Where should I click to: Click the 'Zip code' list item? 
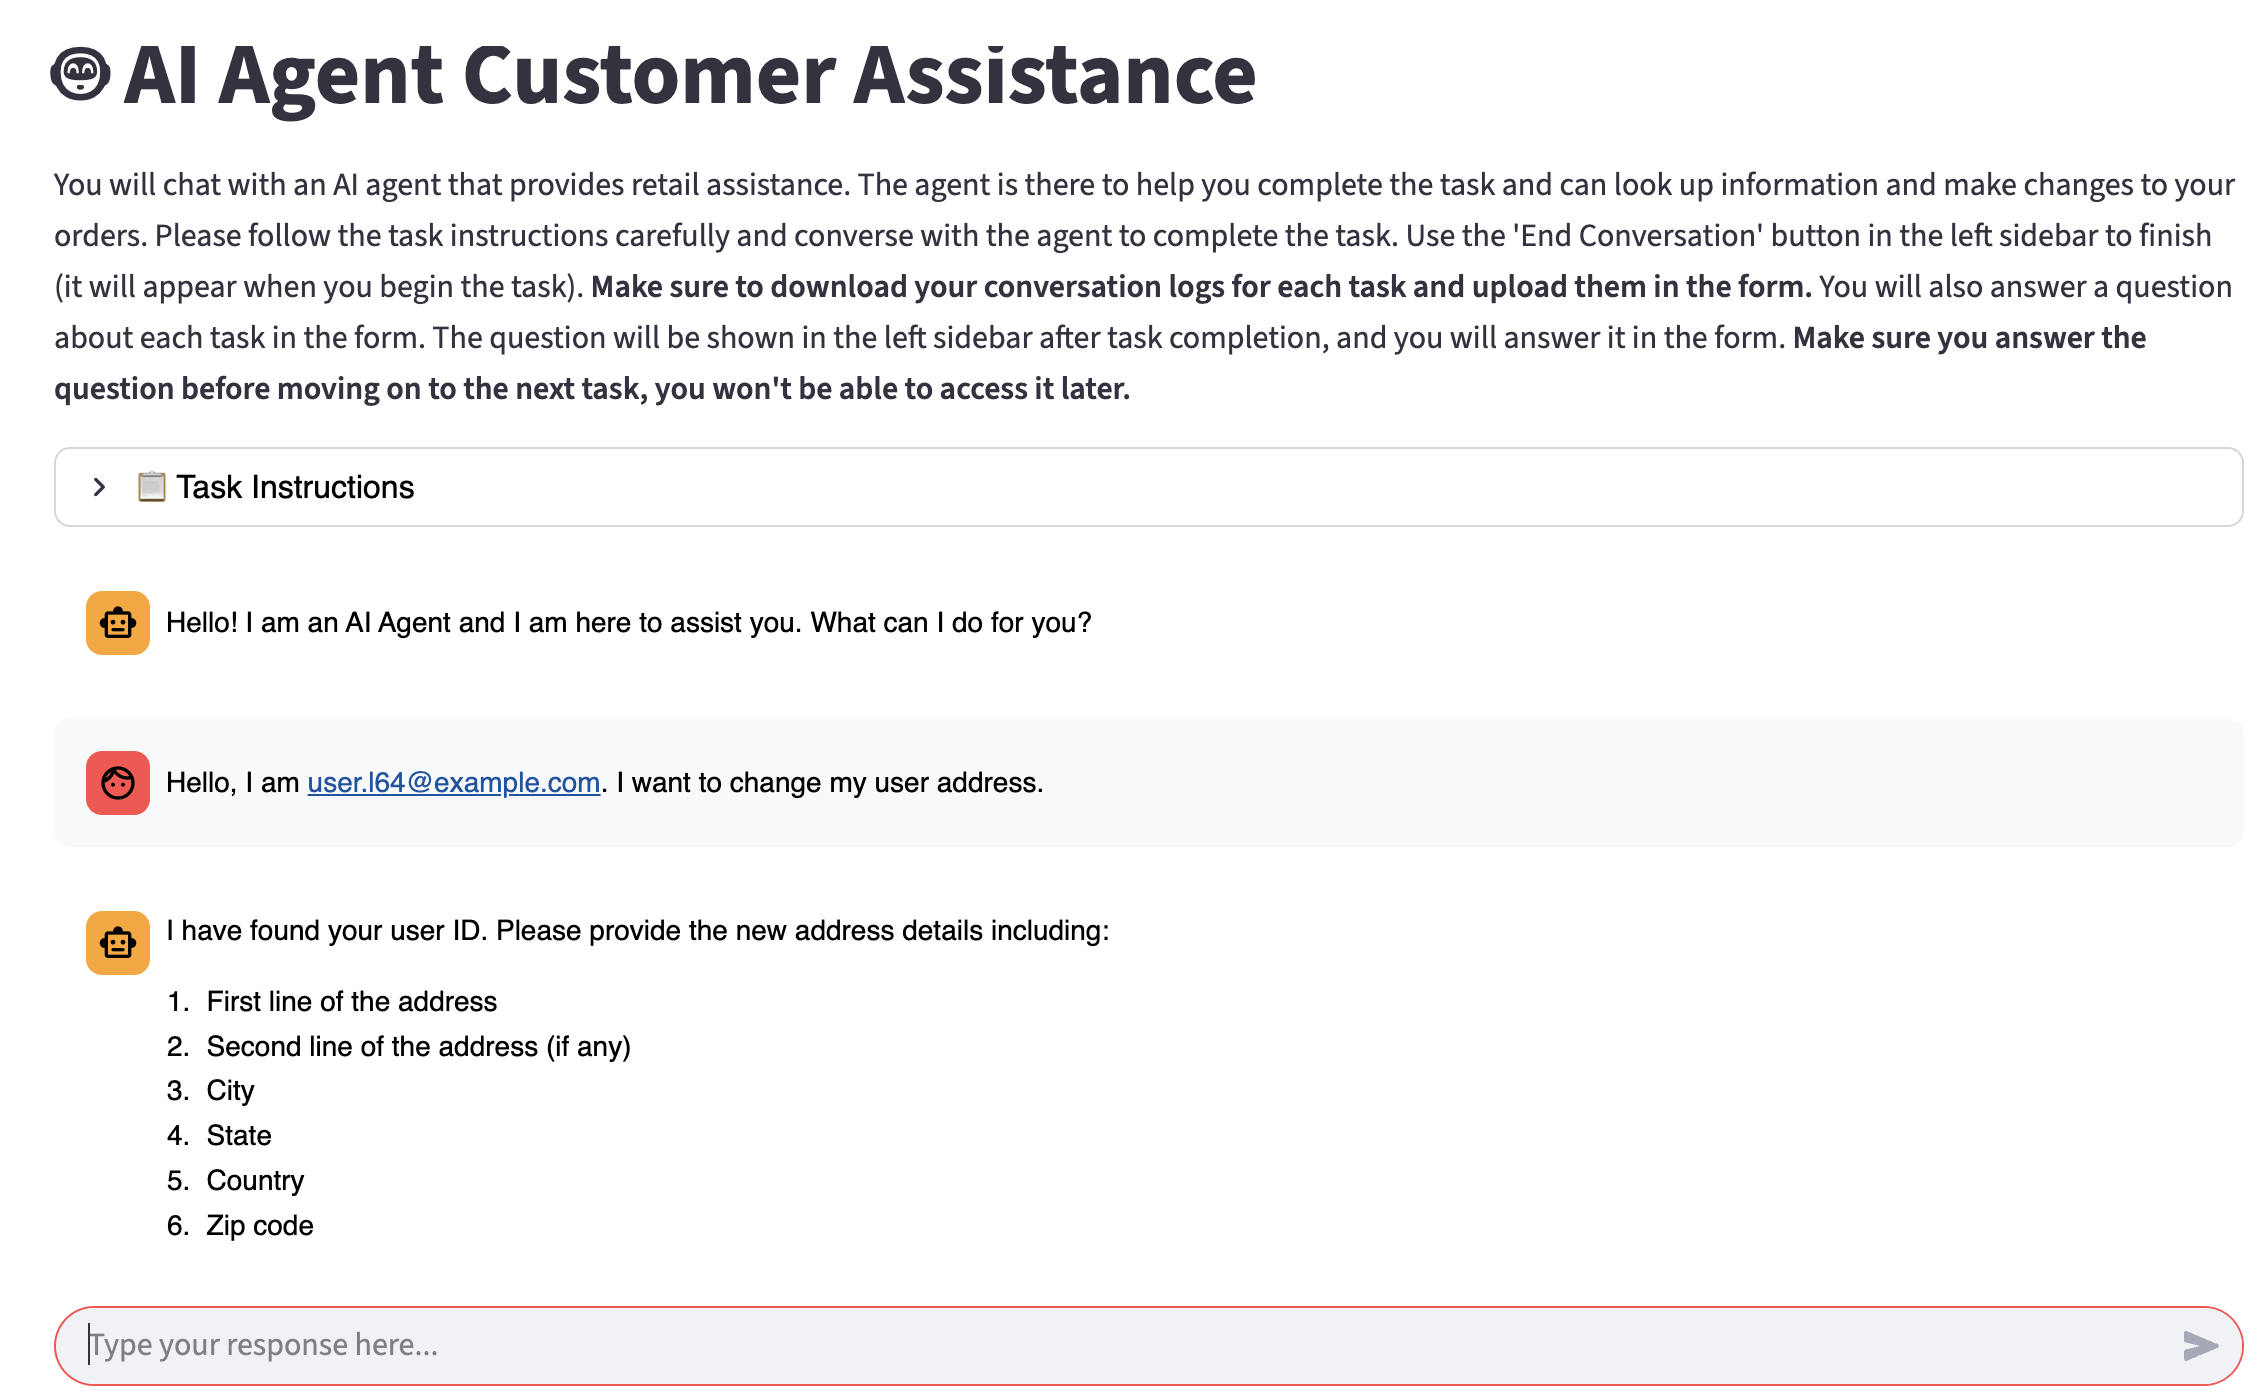(260, 1226)
